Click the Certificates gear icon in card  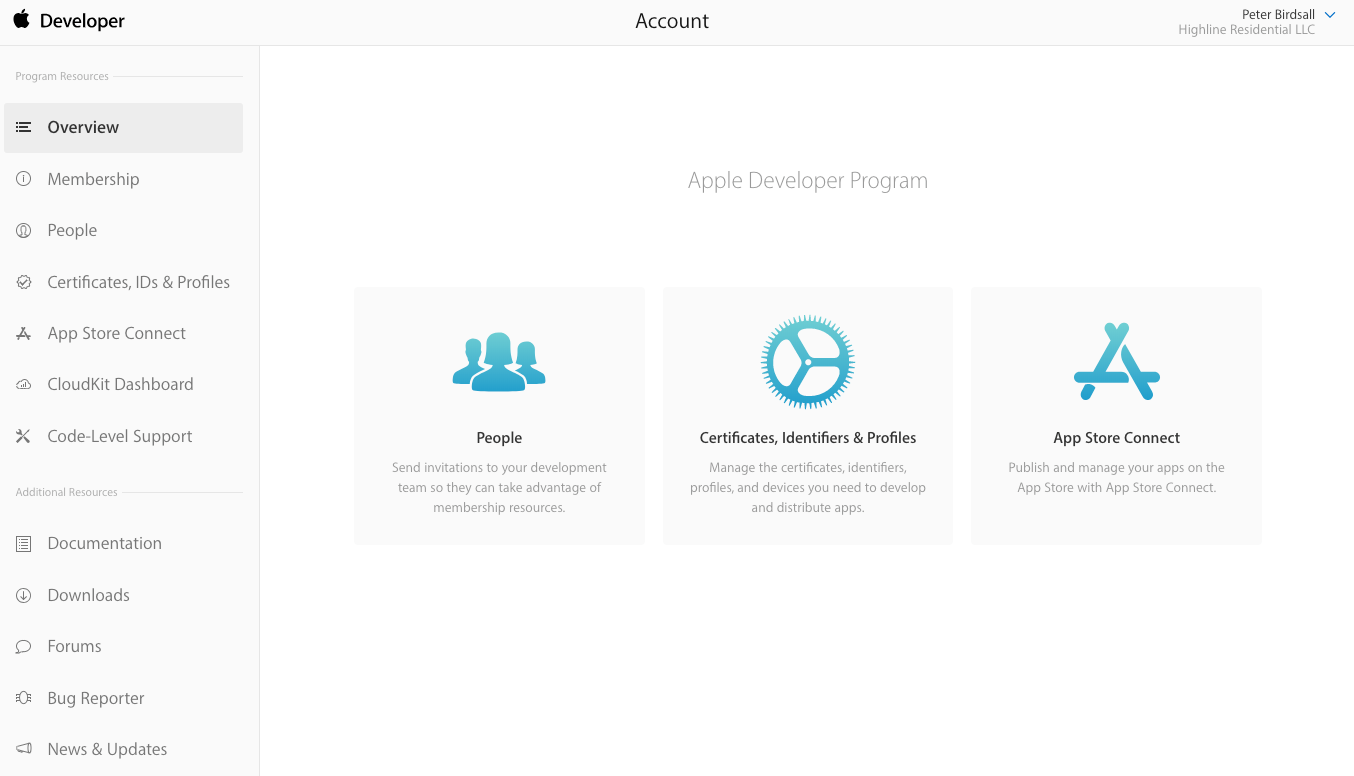808,362
